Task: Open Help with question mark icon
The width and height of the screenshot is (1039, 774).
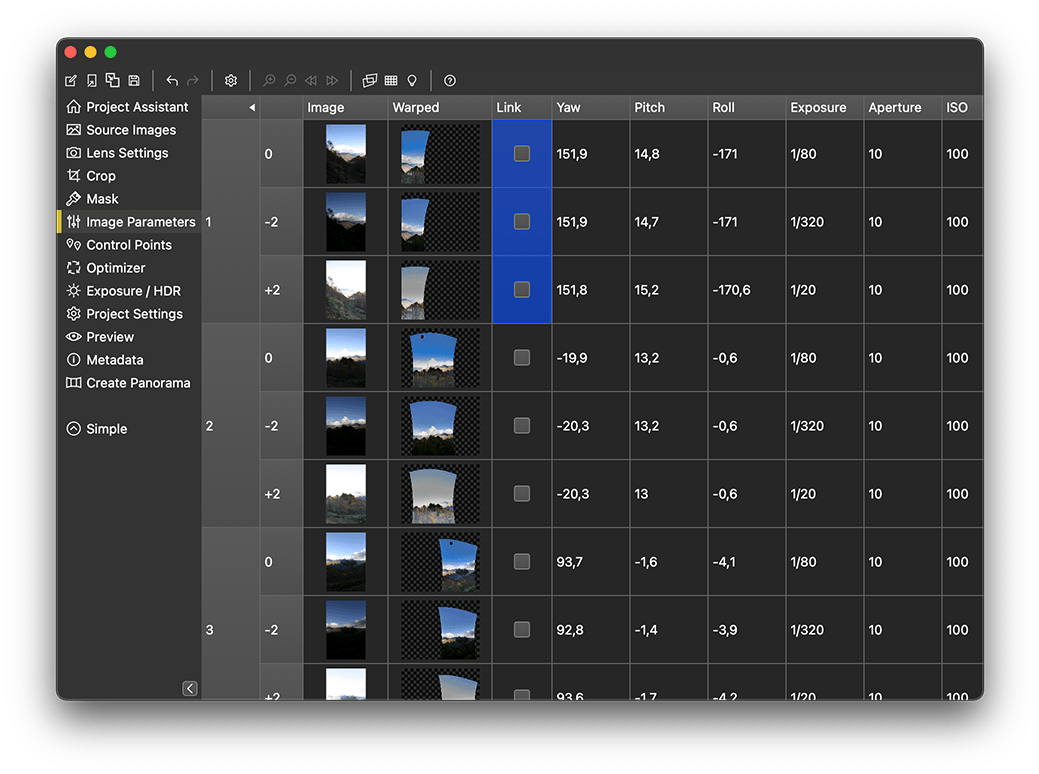Action: pos(450,80)
